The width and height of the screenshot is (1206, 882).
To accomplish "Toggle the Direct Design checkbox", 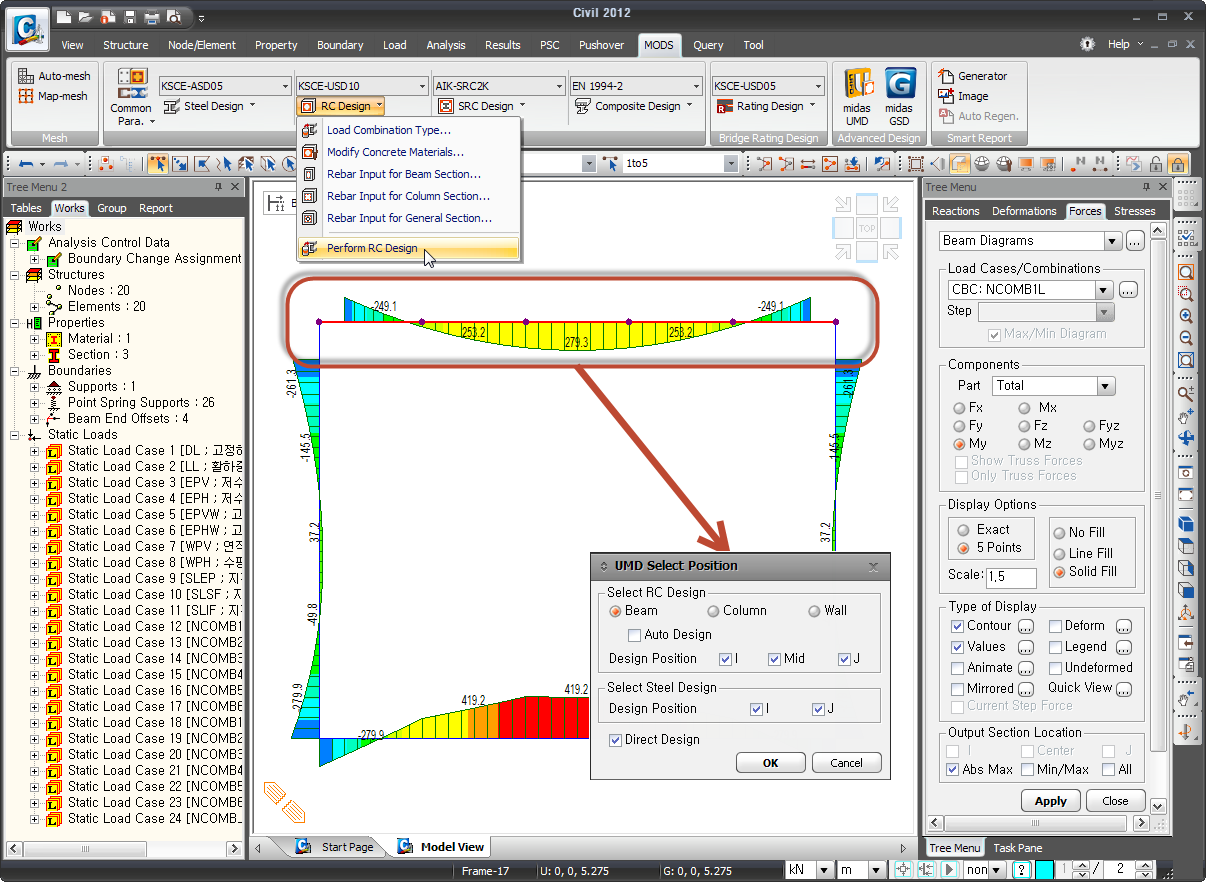I will (x=616, y=740).
